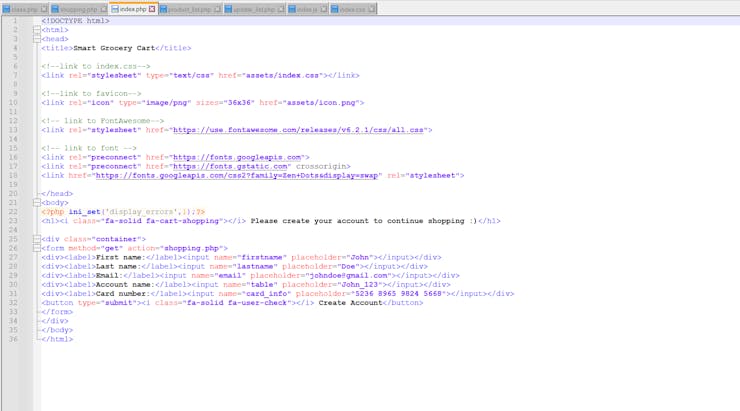Click the 'shopping.php' action value
The height and width of the screenshot is (411, 740).
click(191, 248)
